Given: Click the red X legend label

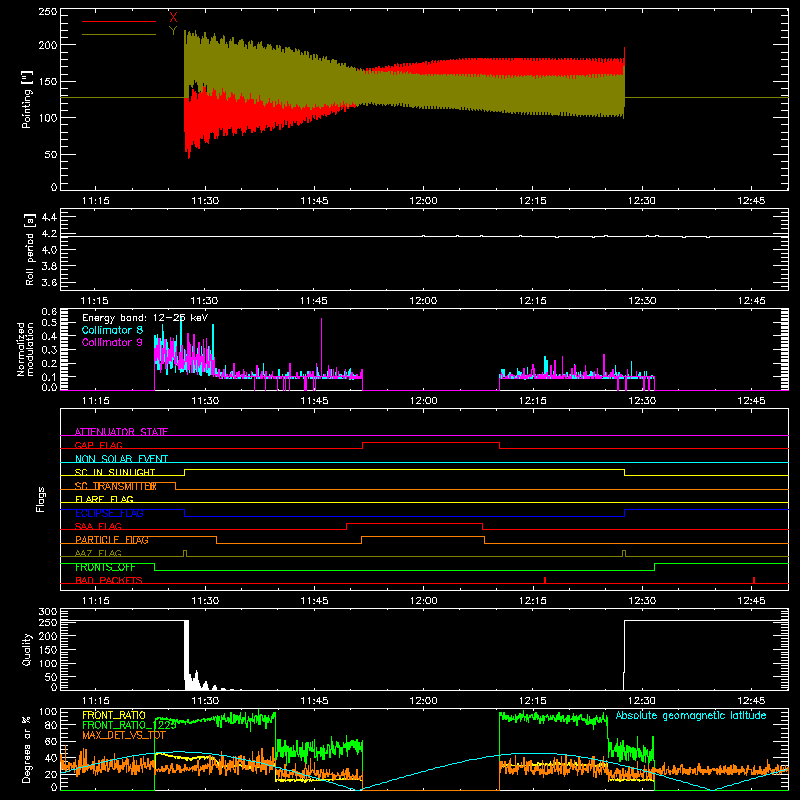Looking at the screenshot, I should tap(173, 18).
